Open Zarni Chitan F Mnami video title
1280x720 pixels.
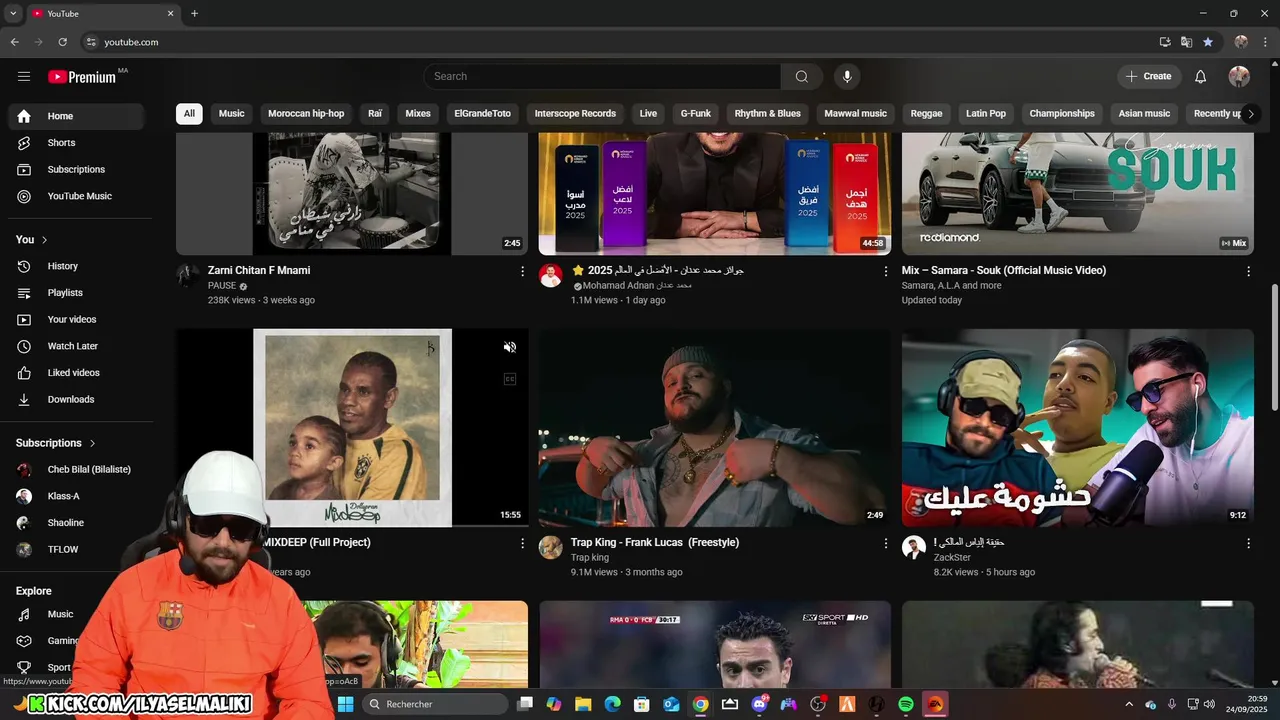tap(259, 270)
